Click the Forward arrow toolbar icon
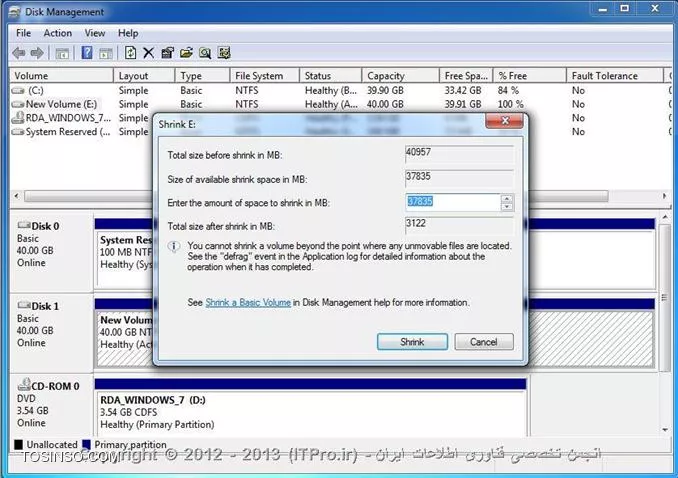This screenshot has width=678, height=478. pyautogui.click(x=37, y=53)
